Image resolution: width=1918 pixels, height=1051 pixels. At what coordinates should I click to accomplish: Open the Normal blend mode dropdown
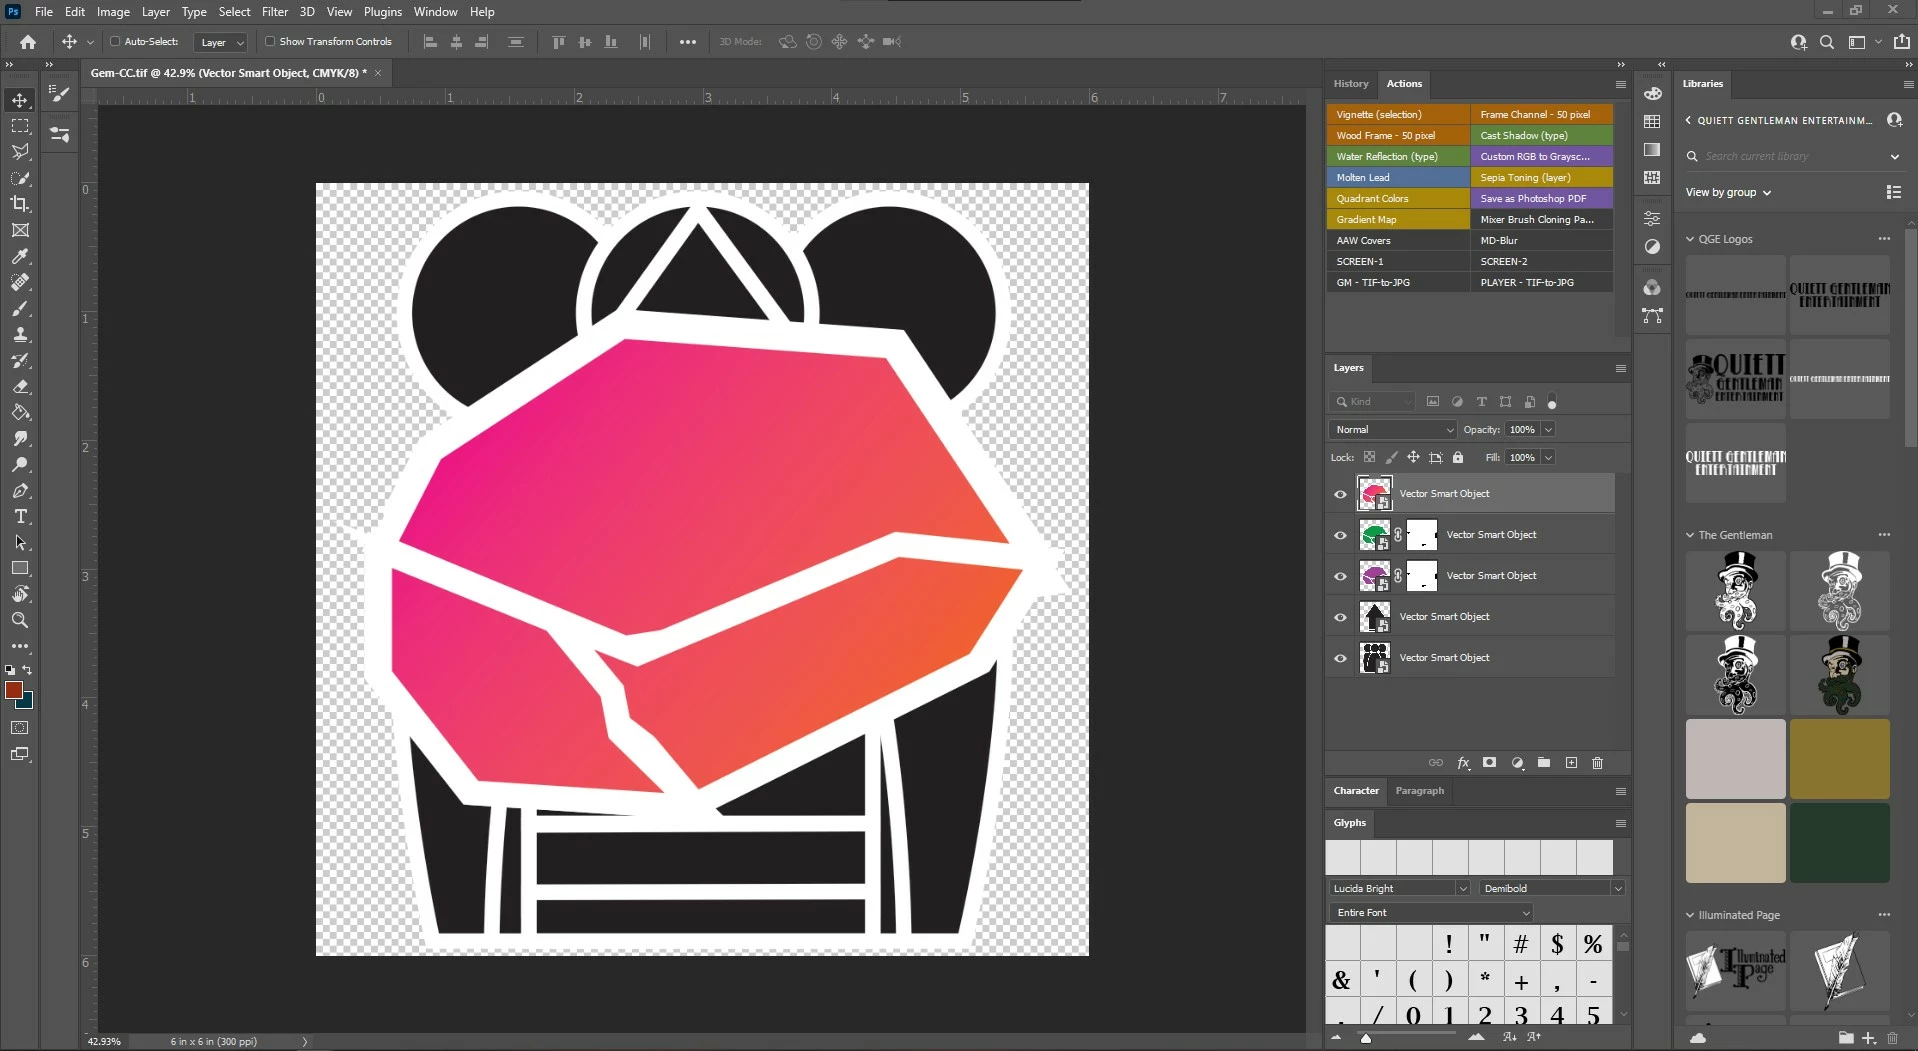[1392, 430]
